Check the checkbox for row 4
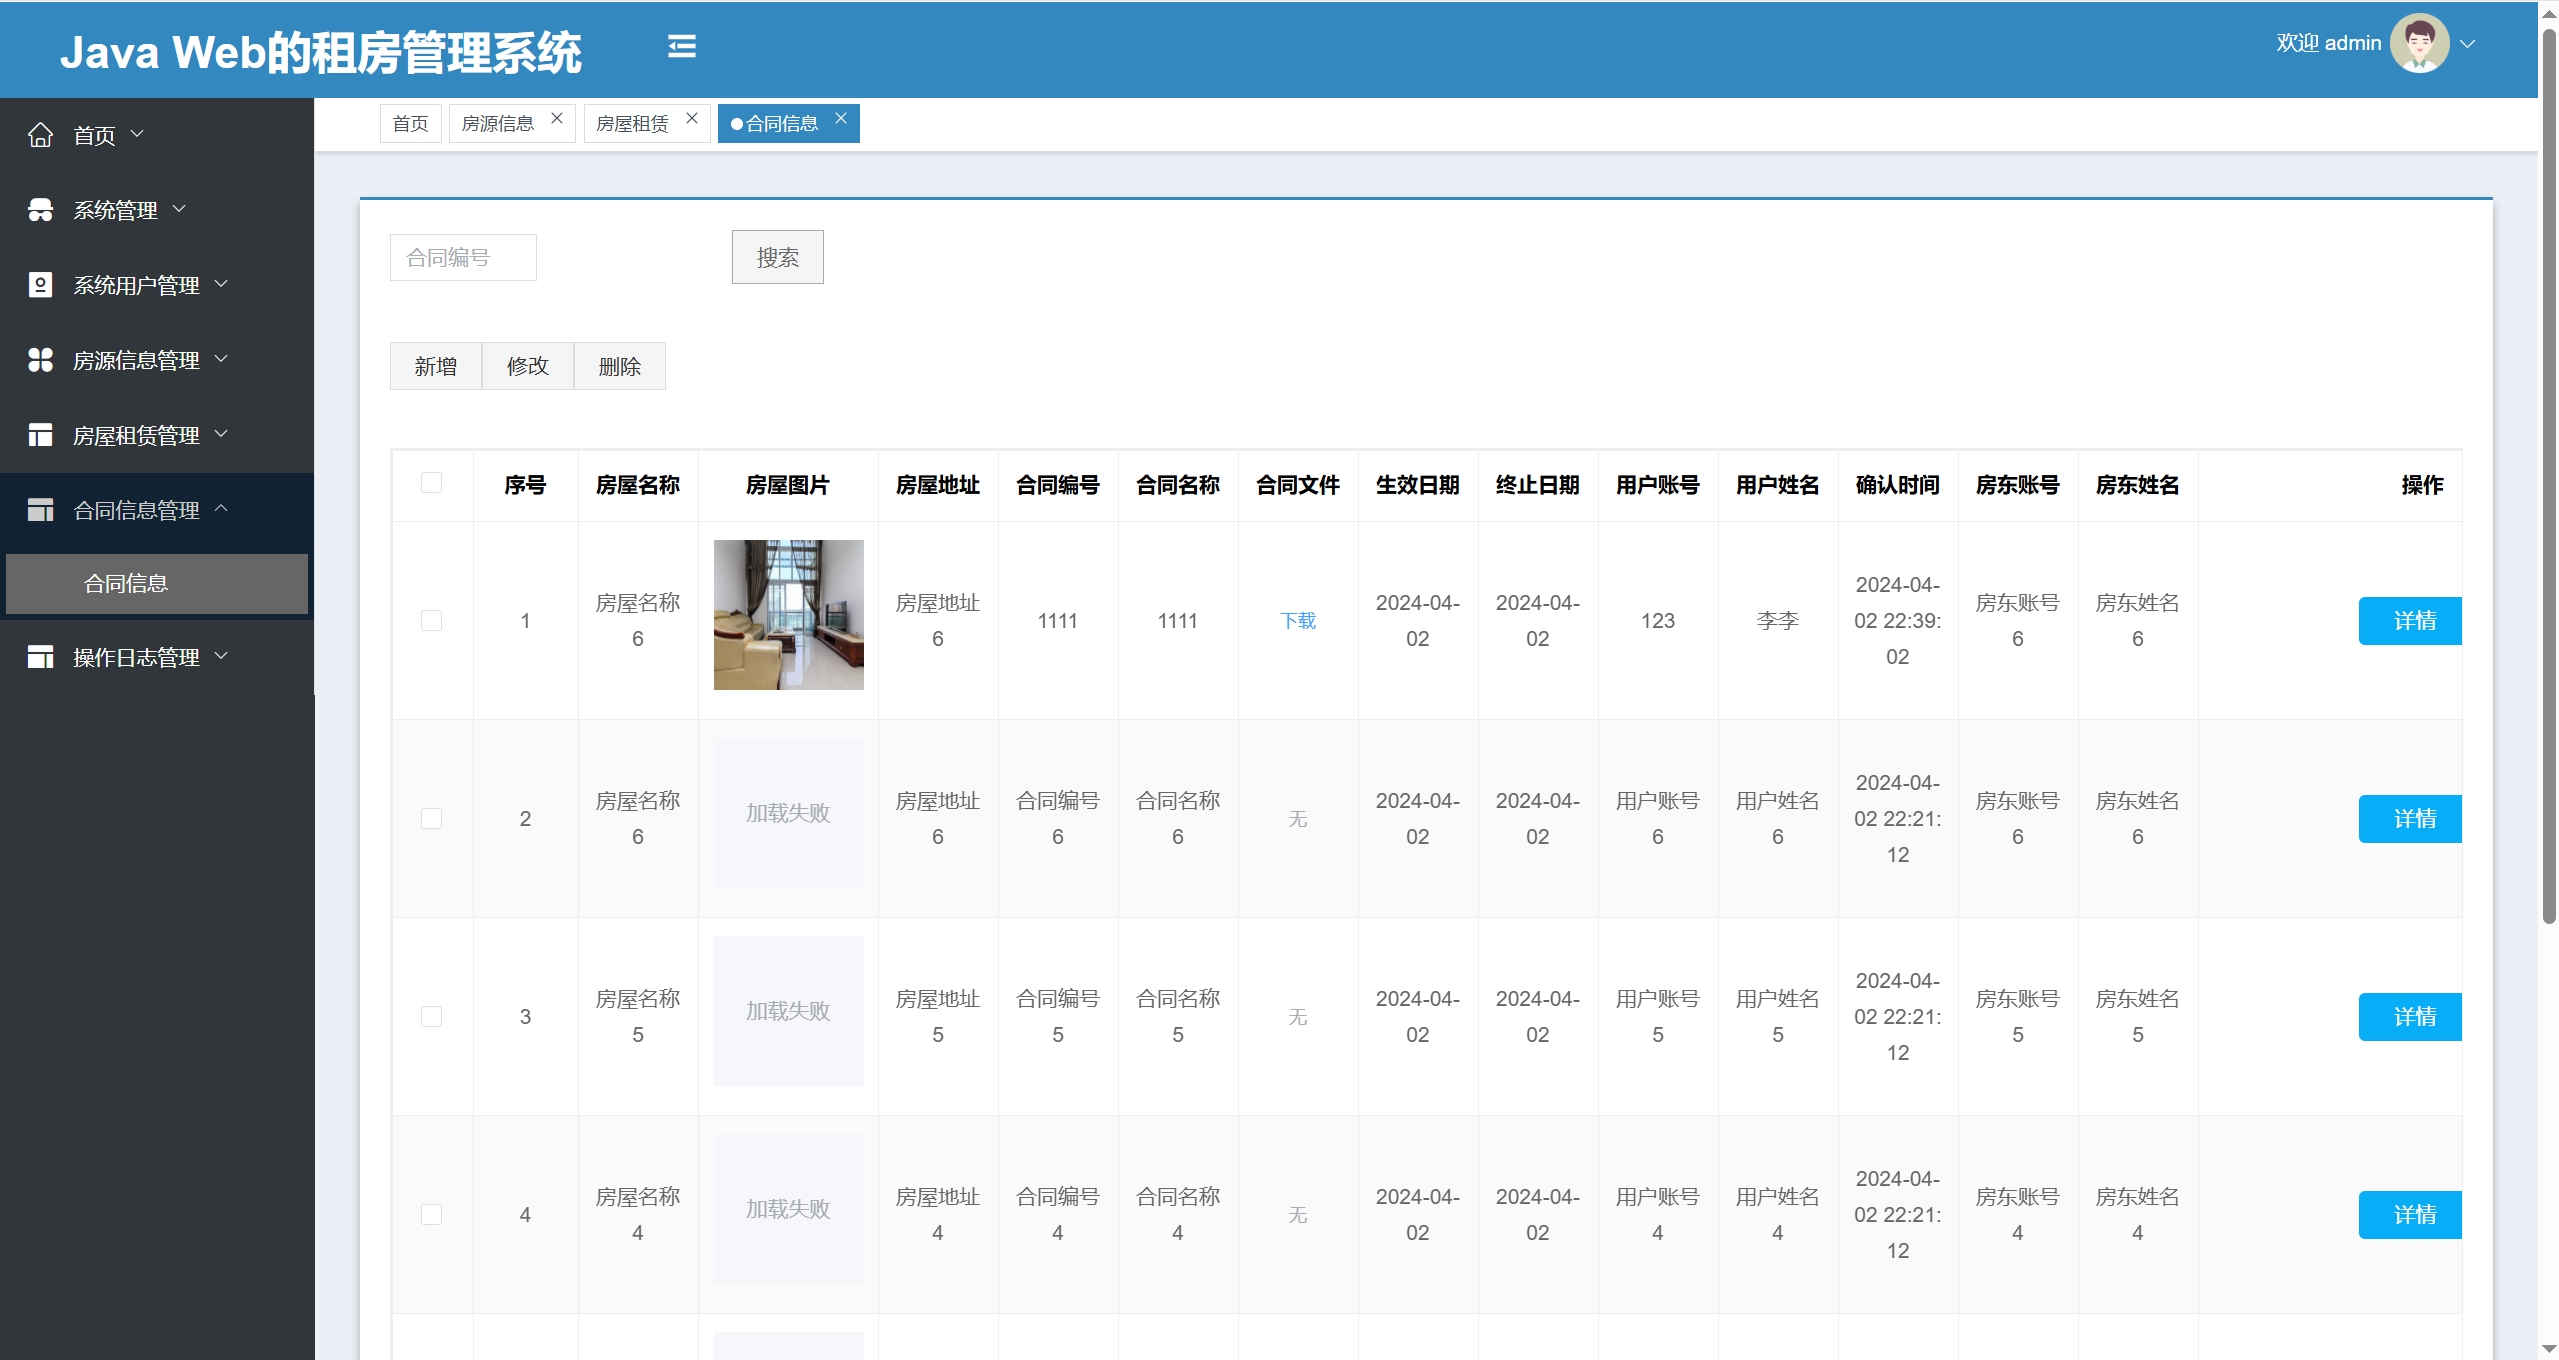Viewport: 2559px width, 1360px height. [x=431, y=1214]
